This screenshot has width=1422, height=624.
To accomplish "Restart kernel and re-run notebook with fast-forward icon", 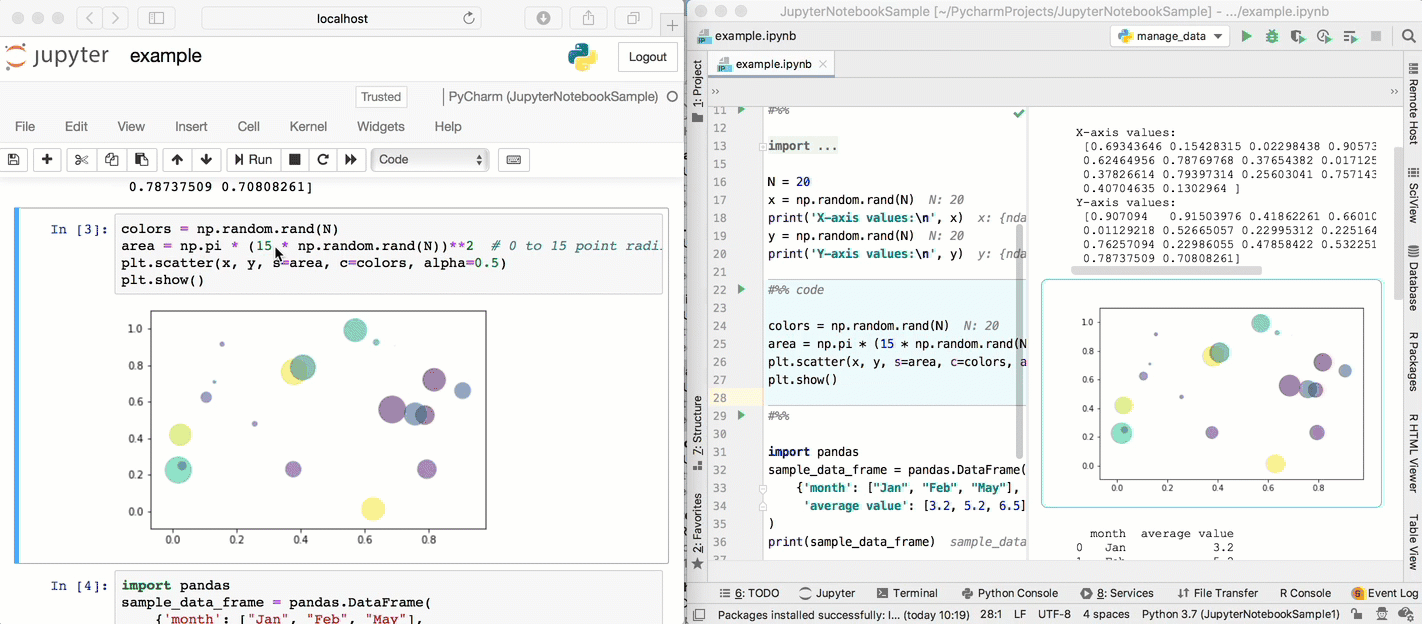I will 350,159.
